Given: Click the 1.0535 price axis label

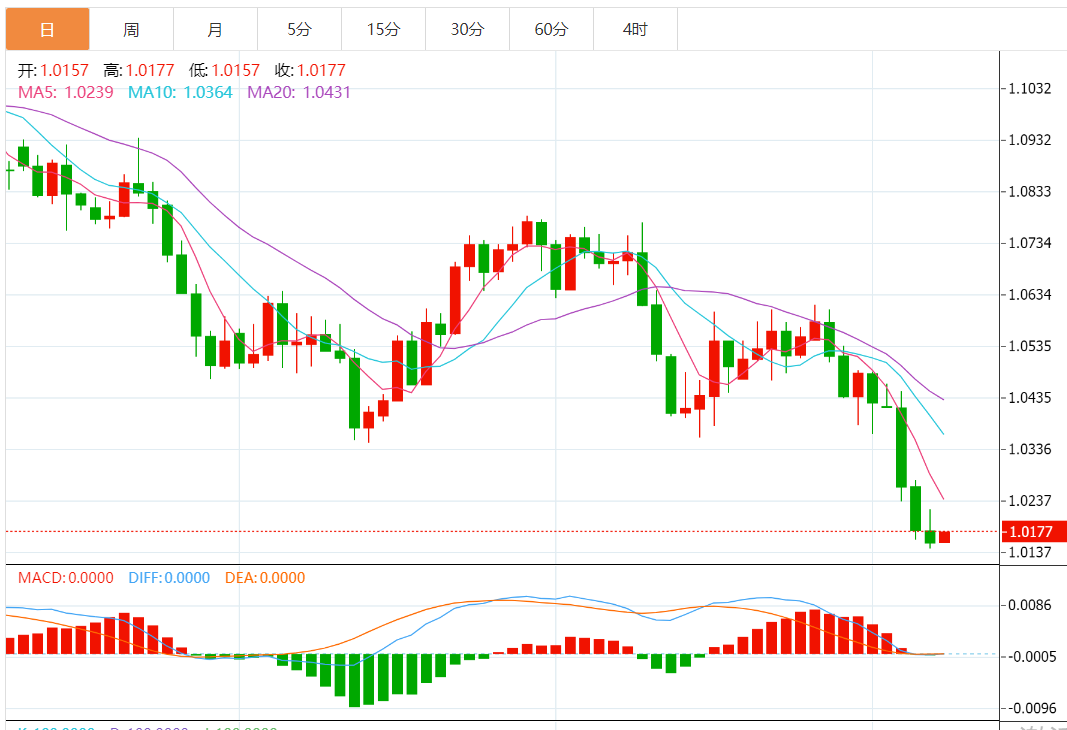Looking at the screenshot, I should pos(1030,347).
